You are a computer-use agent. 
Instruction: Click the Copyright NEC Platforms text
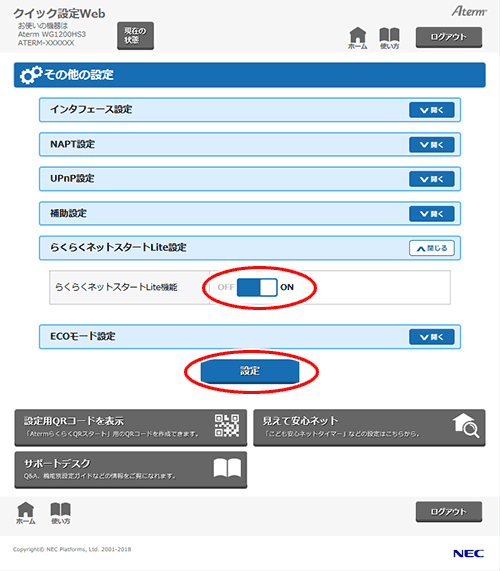[72, 550]
